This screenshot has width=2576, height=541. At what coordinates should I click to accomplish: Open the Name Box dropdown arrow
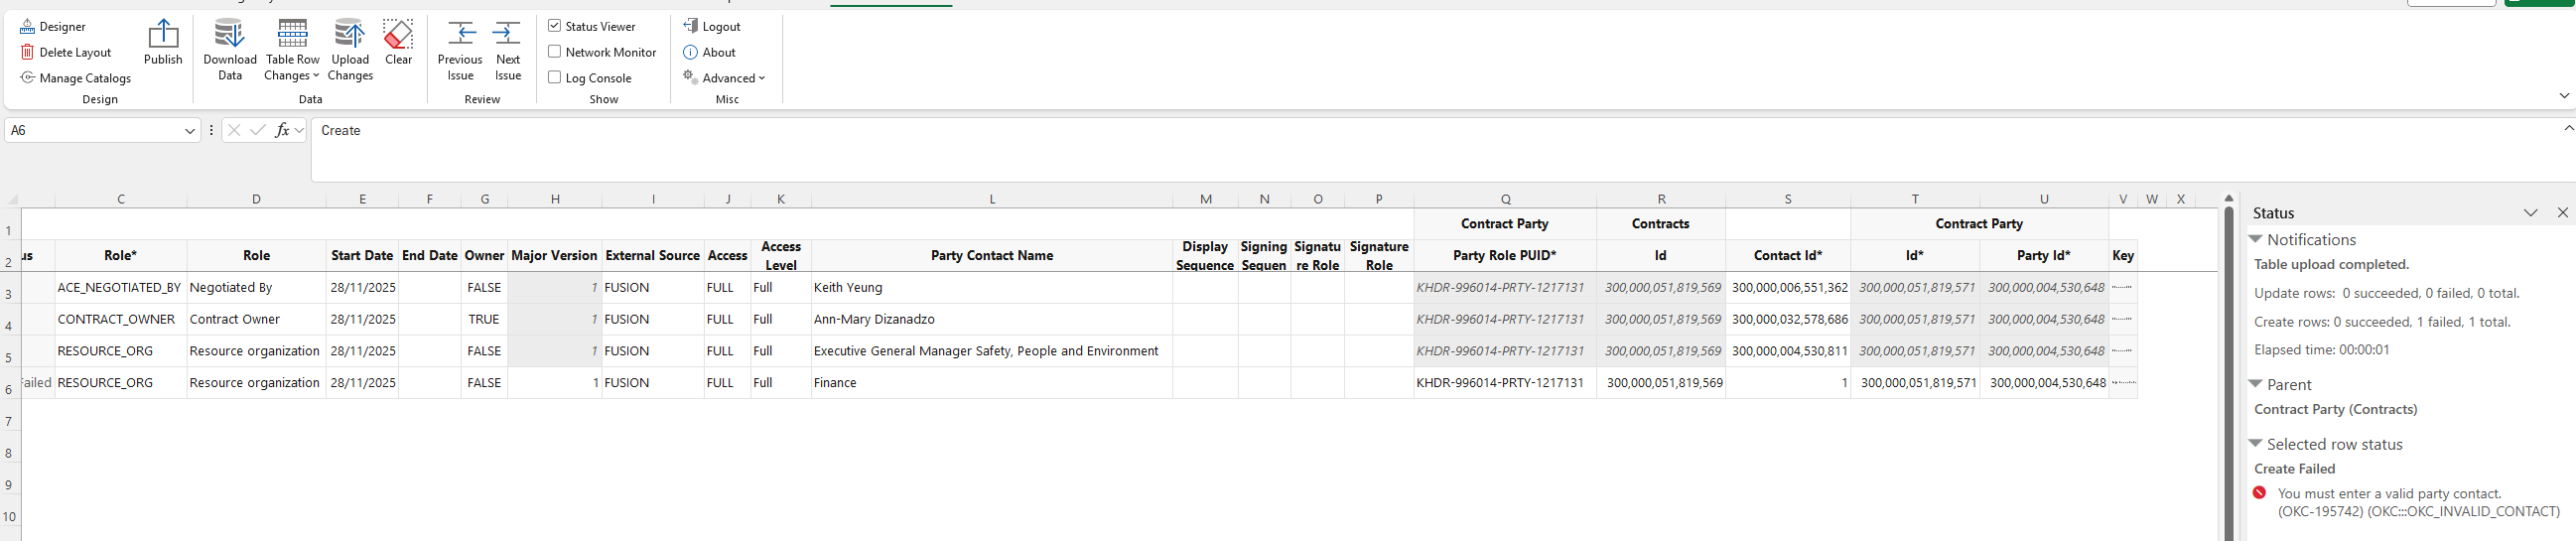pos(190,131)
